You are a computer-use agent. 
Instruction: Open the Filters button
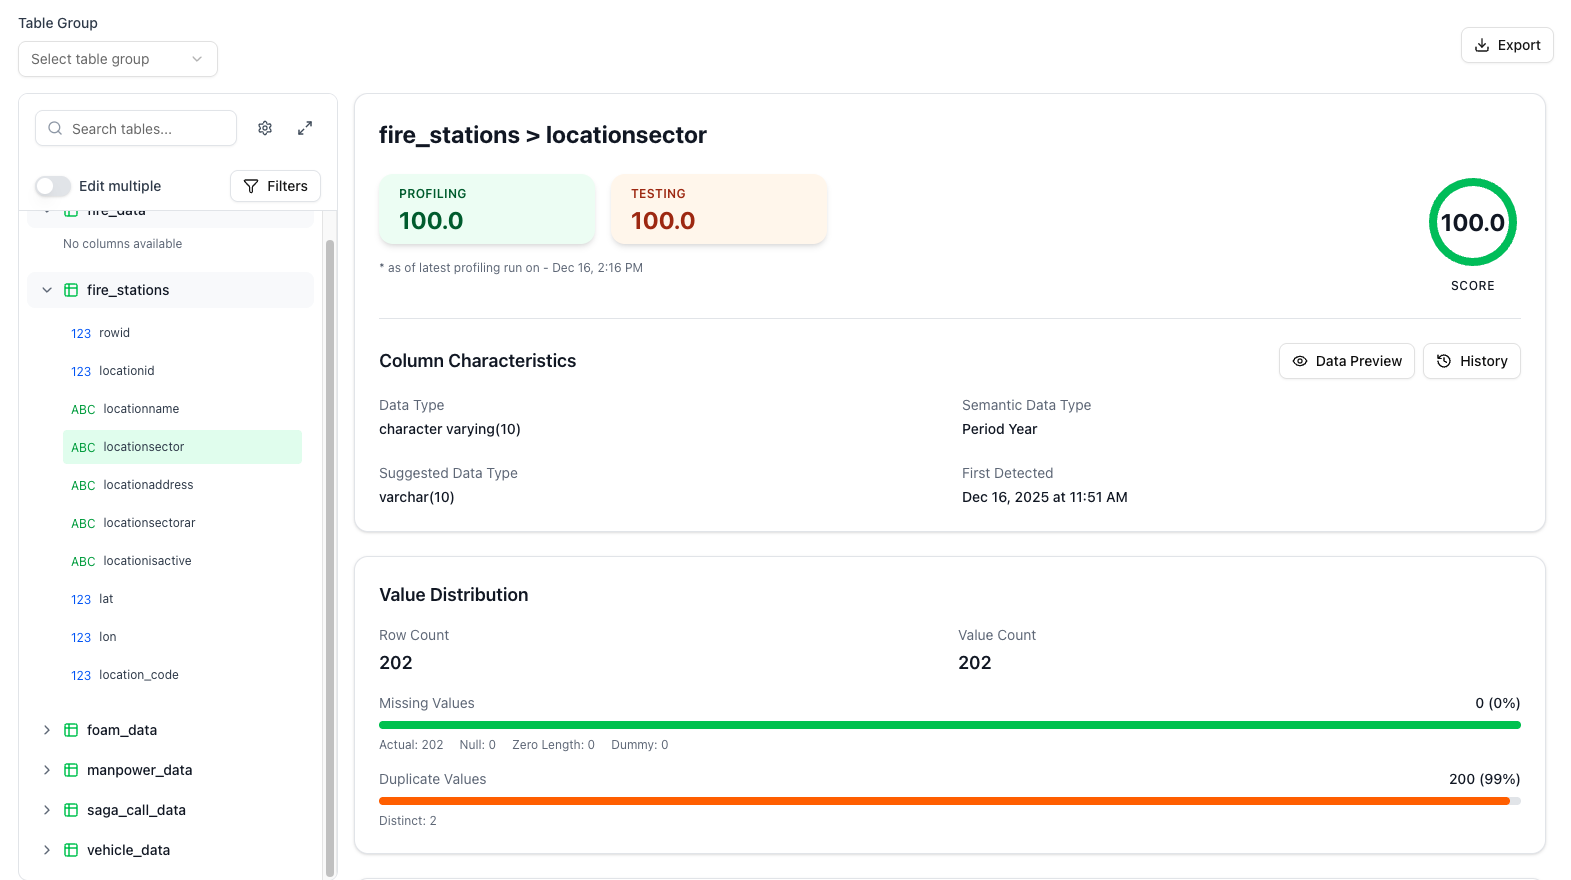tap(275, 186)
